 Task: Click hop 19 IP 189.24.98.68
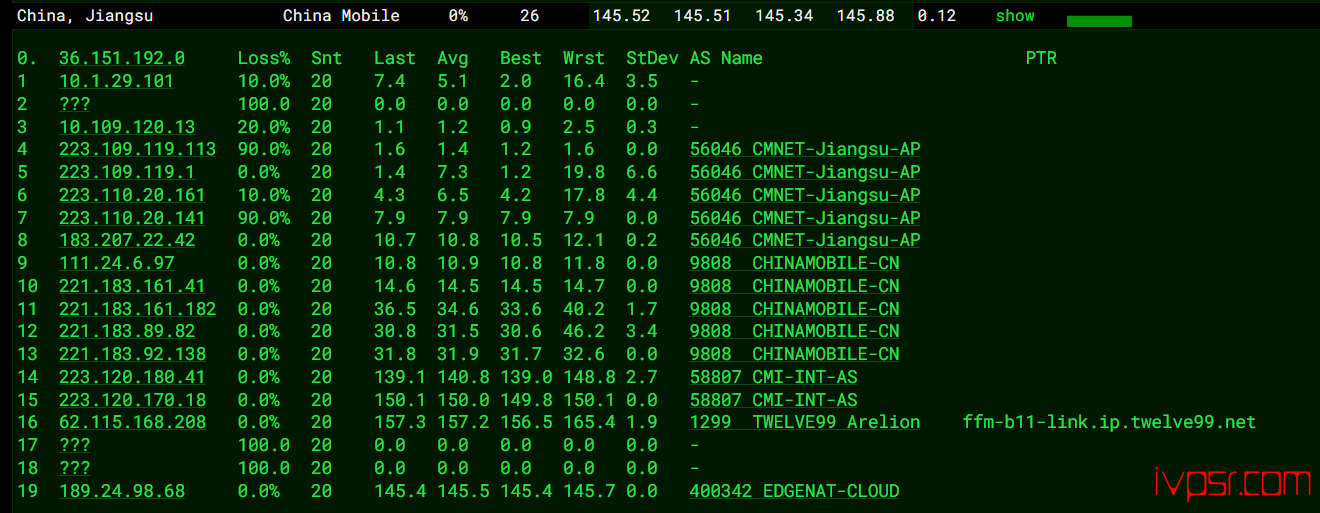tap(122, 492)
